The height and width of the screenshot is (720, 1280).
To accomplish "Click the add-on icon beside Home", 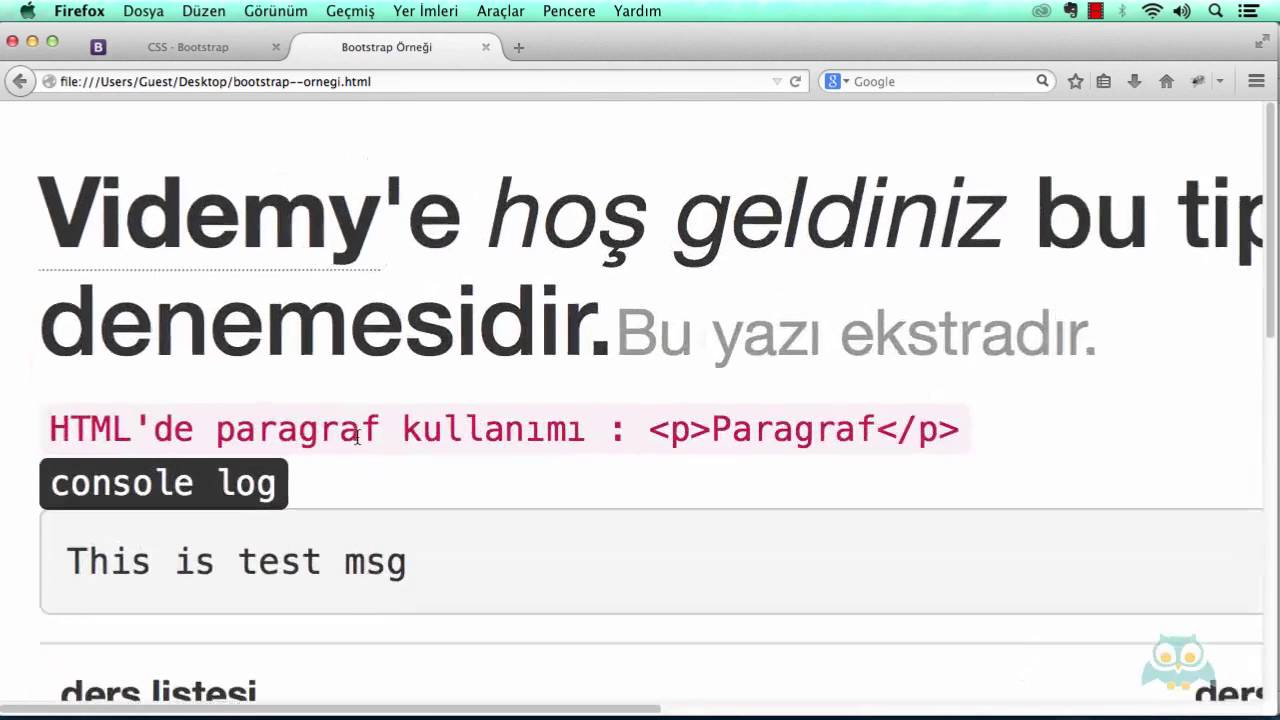I will pos(1197,82).
